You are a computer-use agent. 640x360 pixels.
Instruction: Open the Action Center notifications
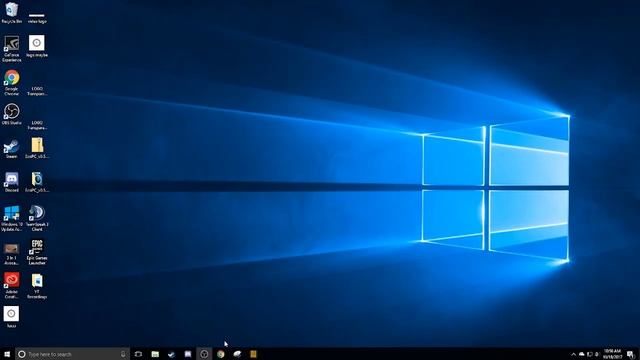click(x=631, y=354)
